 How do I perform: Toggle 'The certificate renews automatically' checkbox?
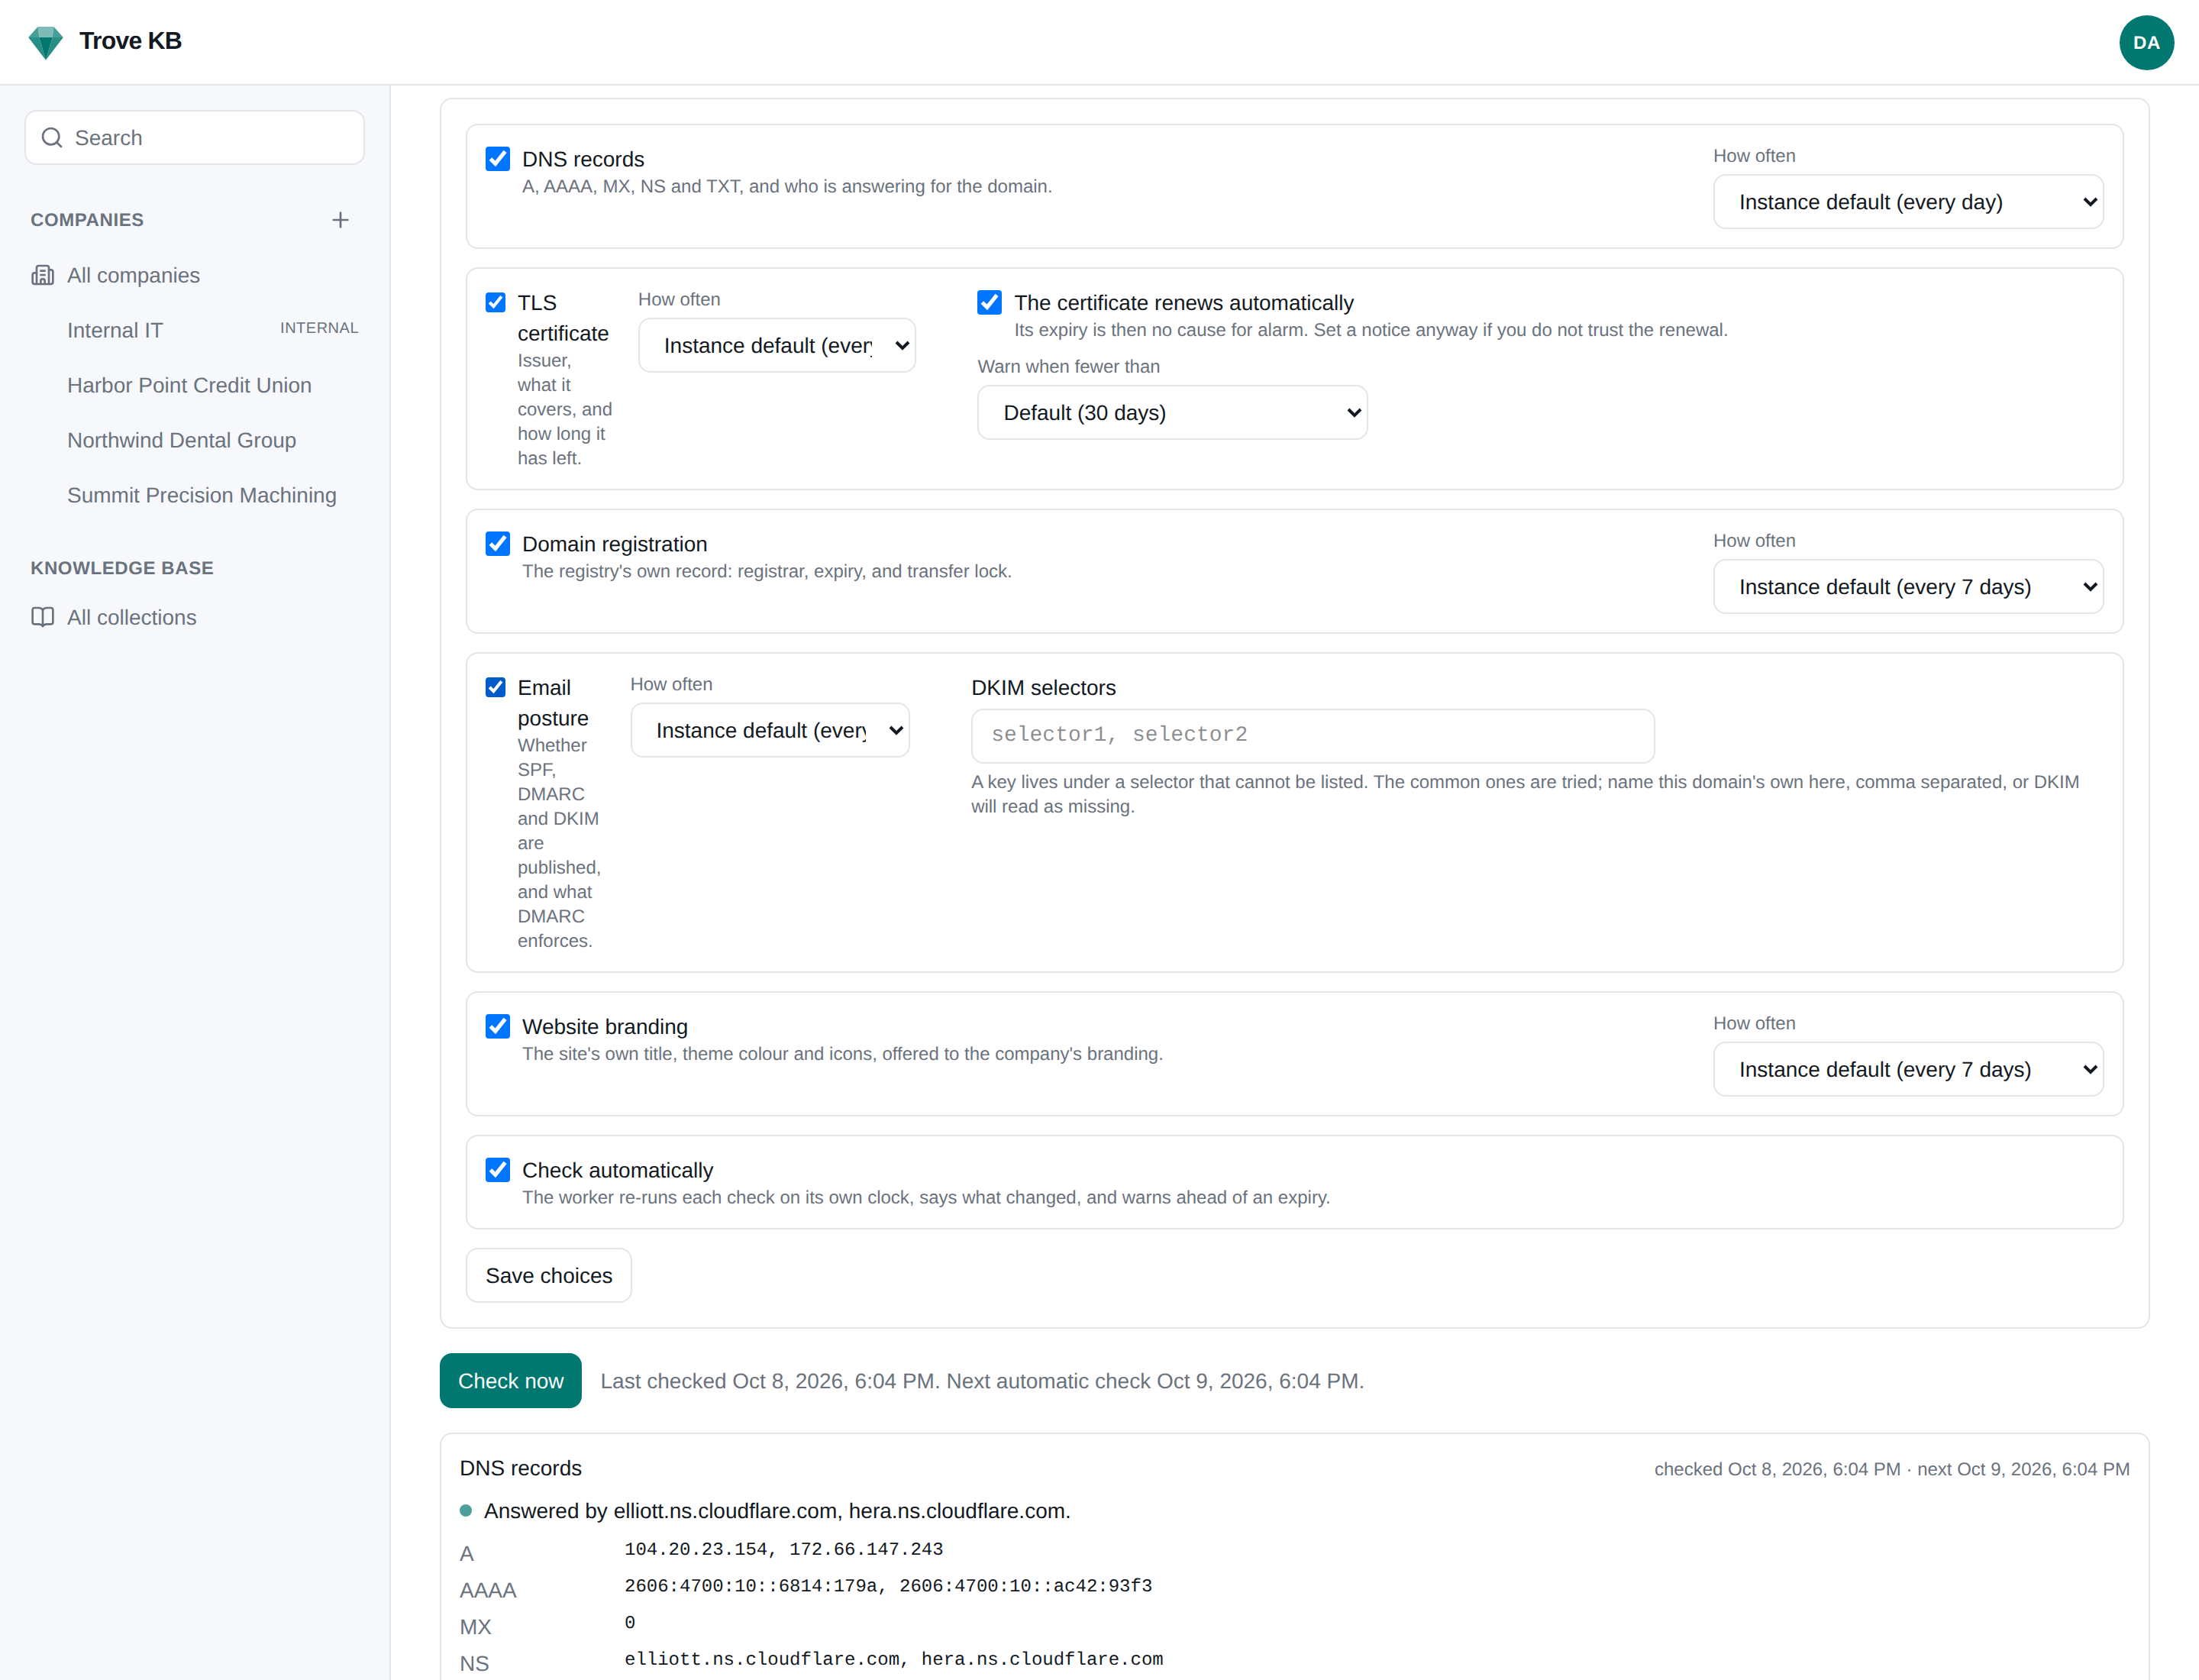click(x=990, y=302)
